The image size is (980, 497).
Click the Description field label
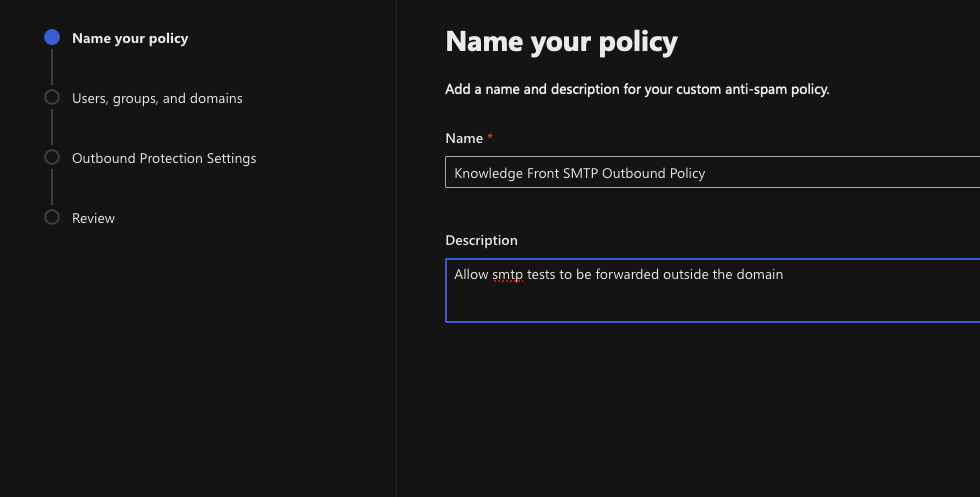[481, 240]
